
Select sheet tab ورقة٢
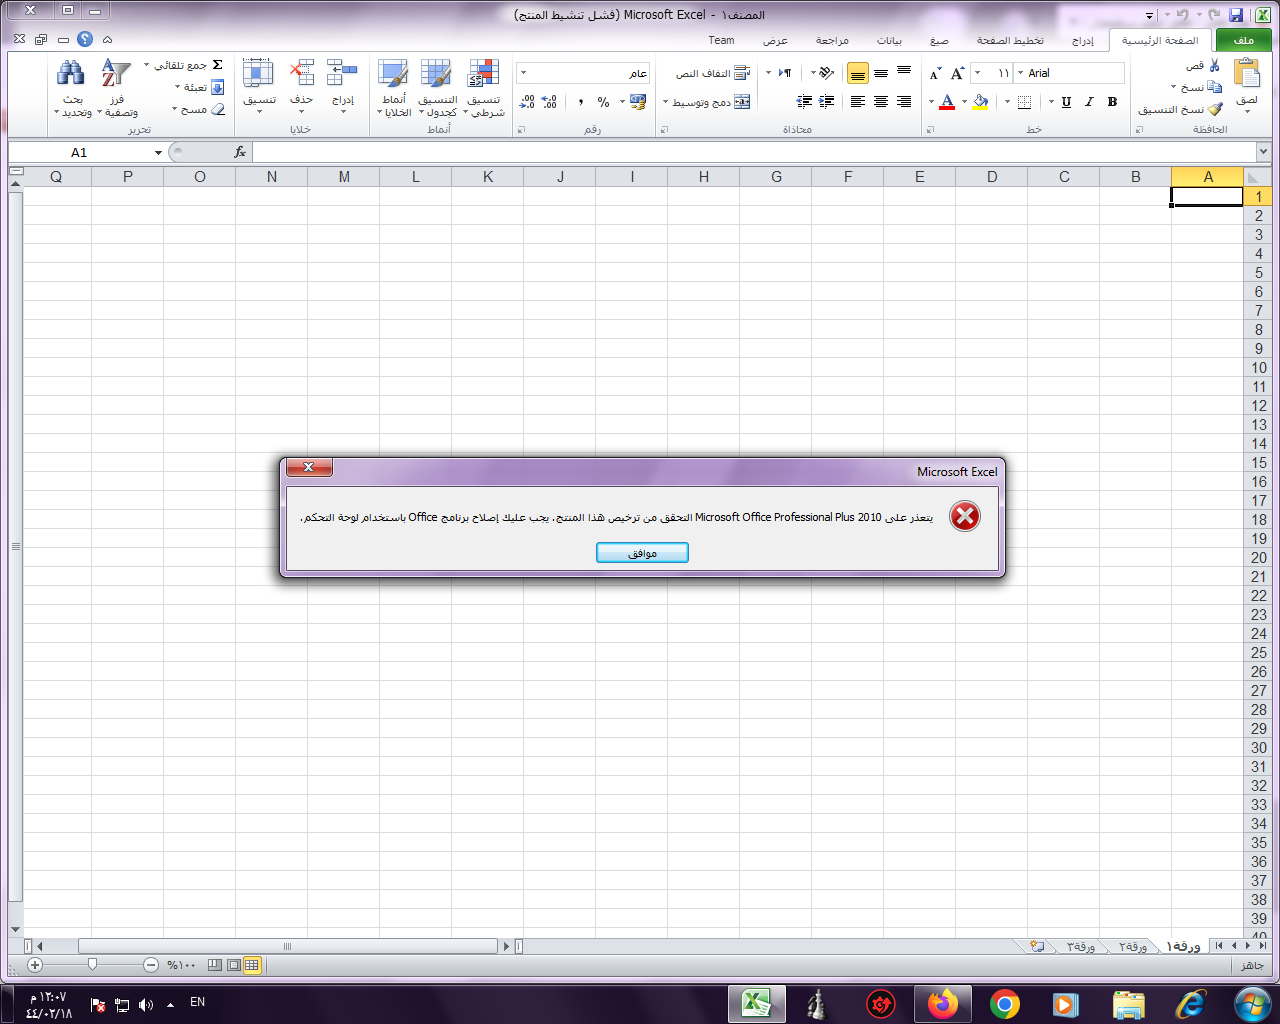click(x=1133, y=946)
